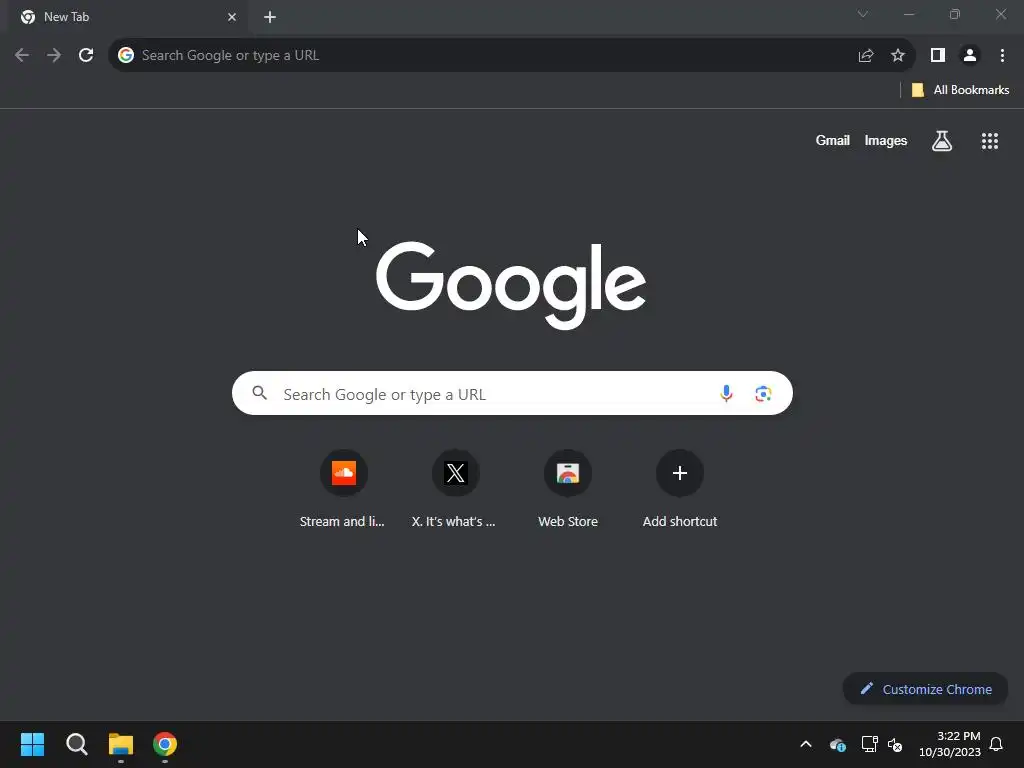This screenshot has width=1024, height=768.
Task: Open the All Bookmarks folder
Action: tap(961, 90)
